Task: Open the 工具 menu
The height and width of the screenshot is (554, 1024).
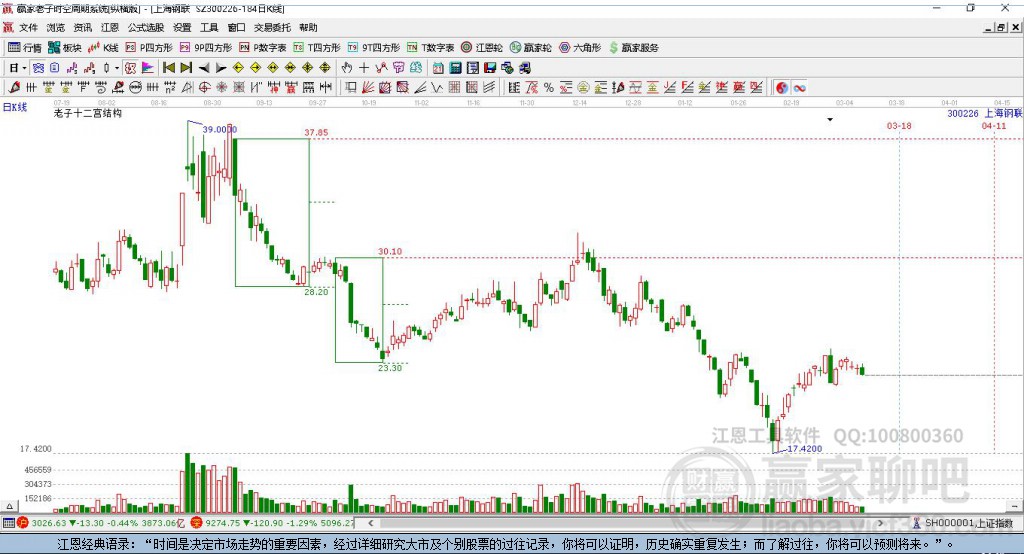Action: (x=209, y=27)
